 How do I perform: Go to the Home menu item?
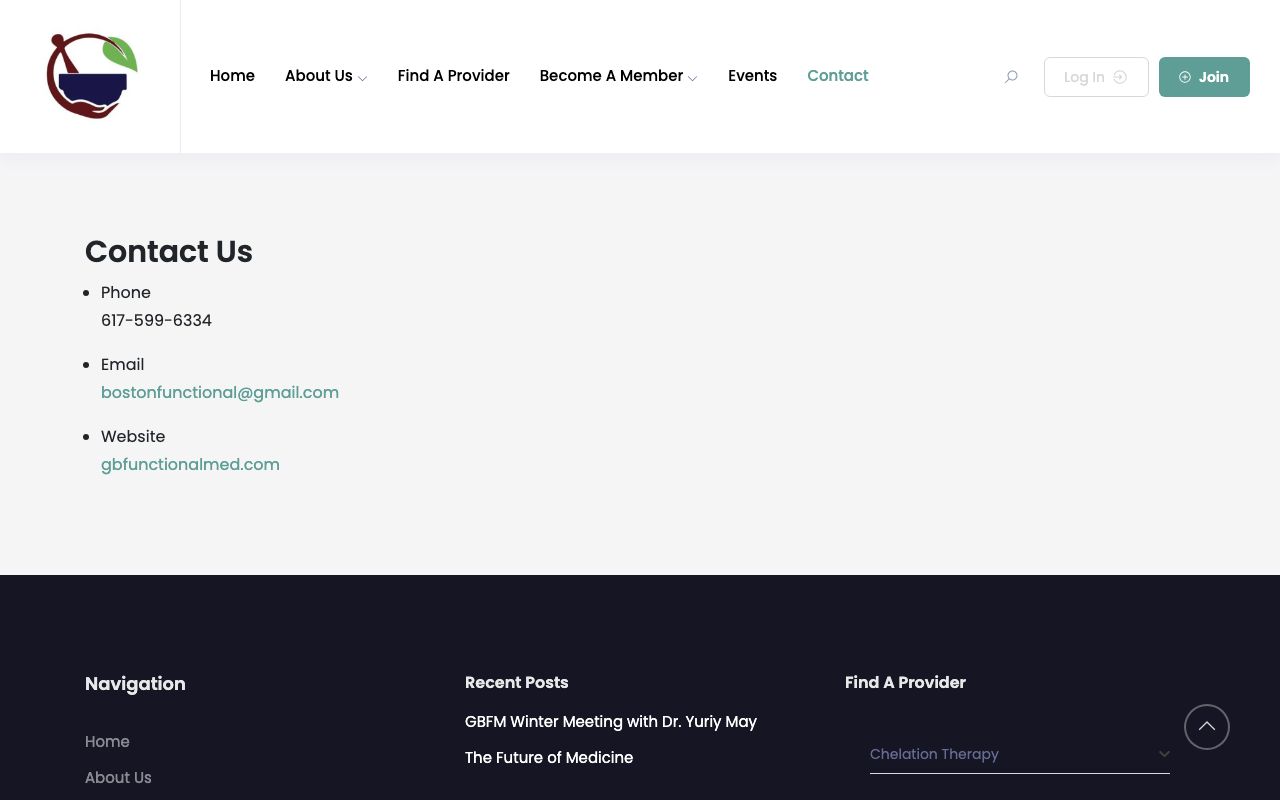point(232,76)
